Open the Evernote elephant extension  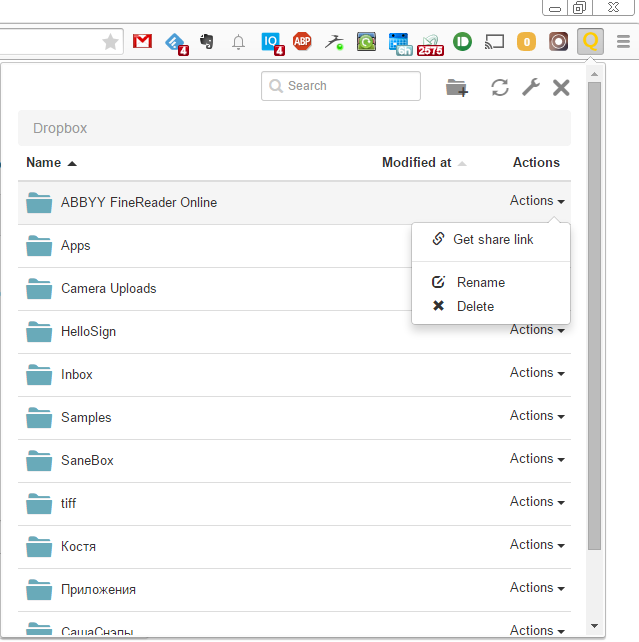[x=207, y=41]
